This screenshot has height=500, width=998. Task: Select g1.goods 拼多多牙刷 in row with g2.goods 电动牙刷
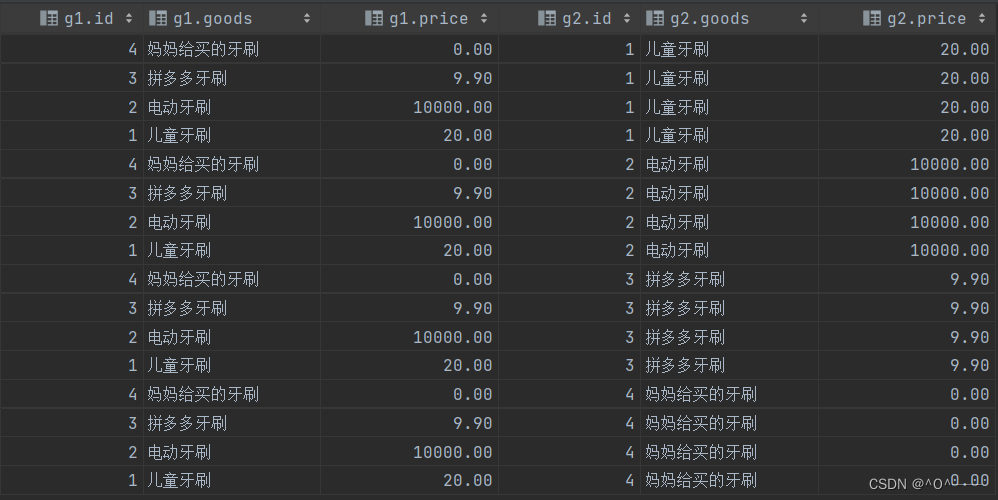(187, 193)
